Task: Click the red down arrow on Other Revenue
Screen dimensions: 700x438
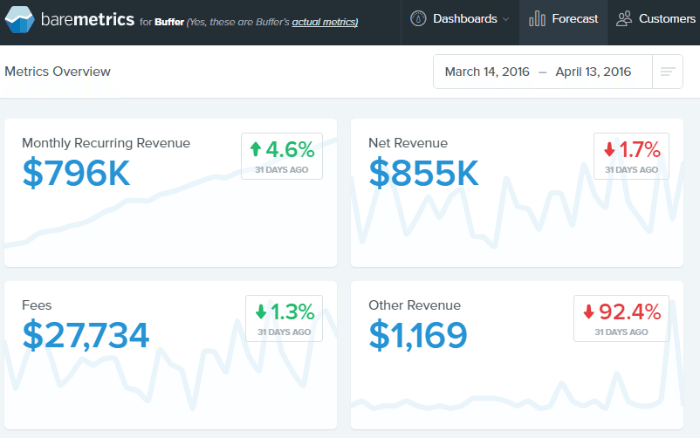Action: click(x=588, y=311)
